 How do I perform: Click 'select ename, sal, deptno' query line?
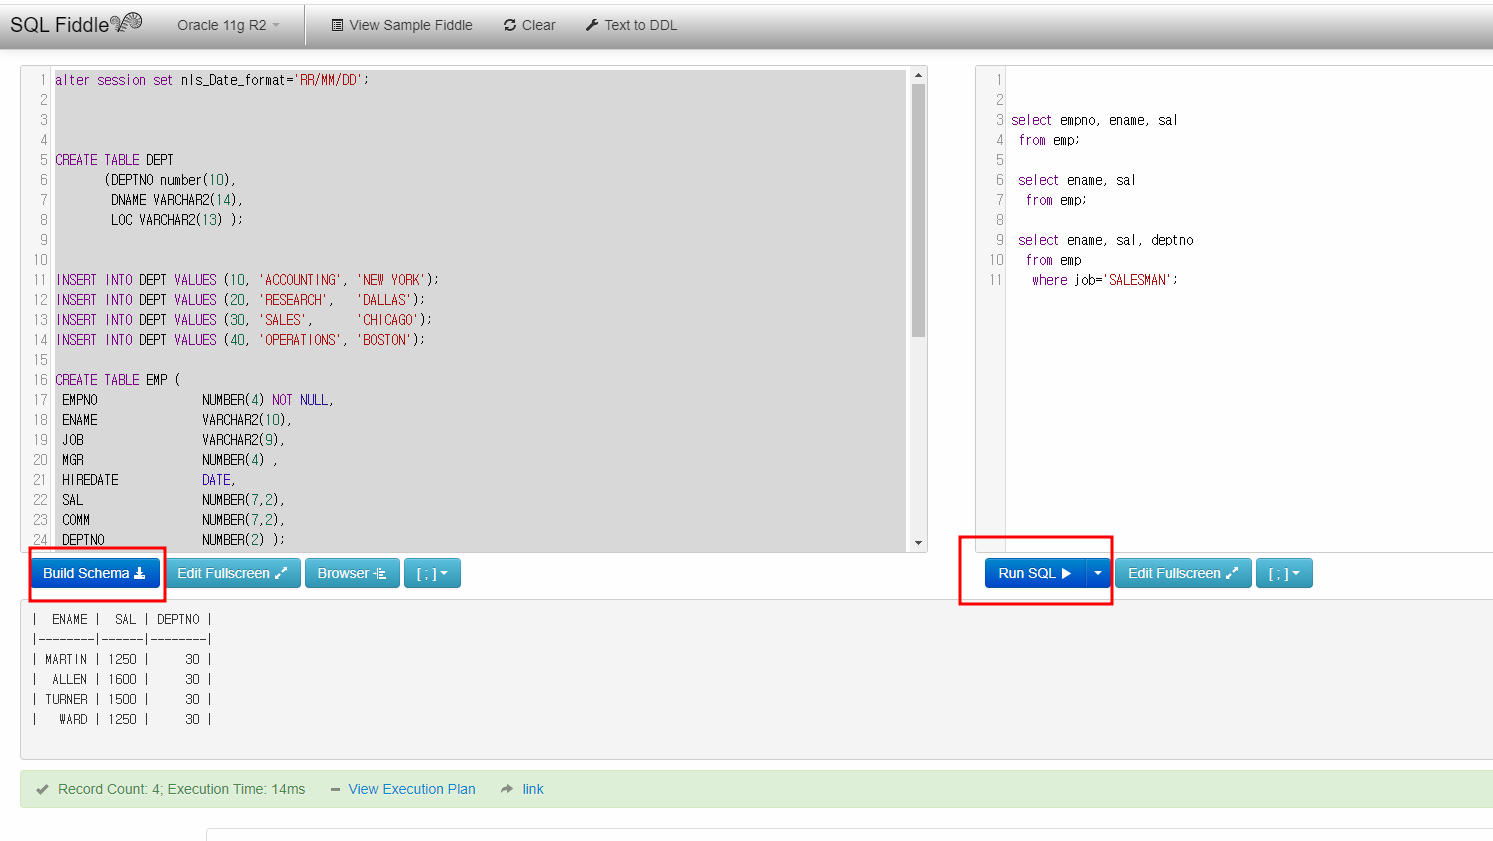tap(1106, 240)
